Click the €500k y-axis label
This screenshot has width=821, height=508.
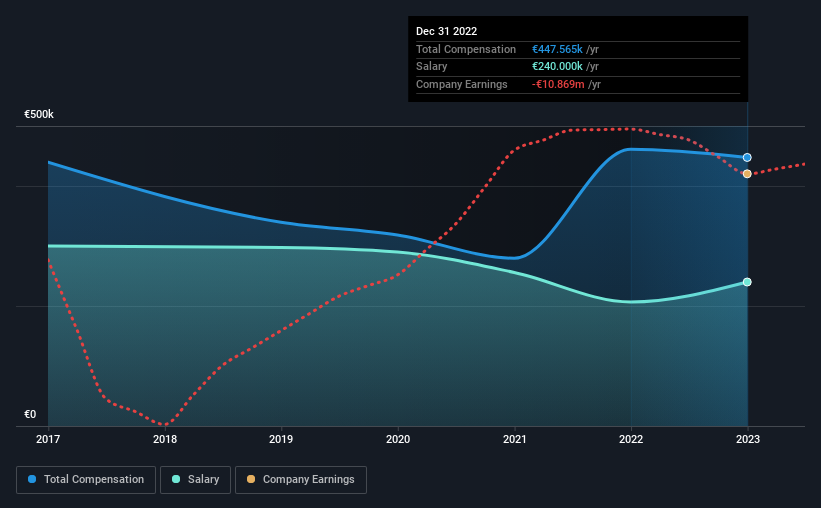pos(39,114)
